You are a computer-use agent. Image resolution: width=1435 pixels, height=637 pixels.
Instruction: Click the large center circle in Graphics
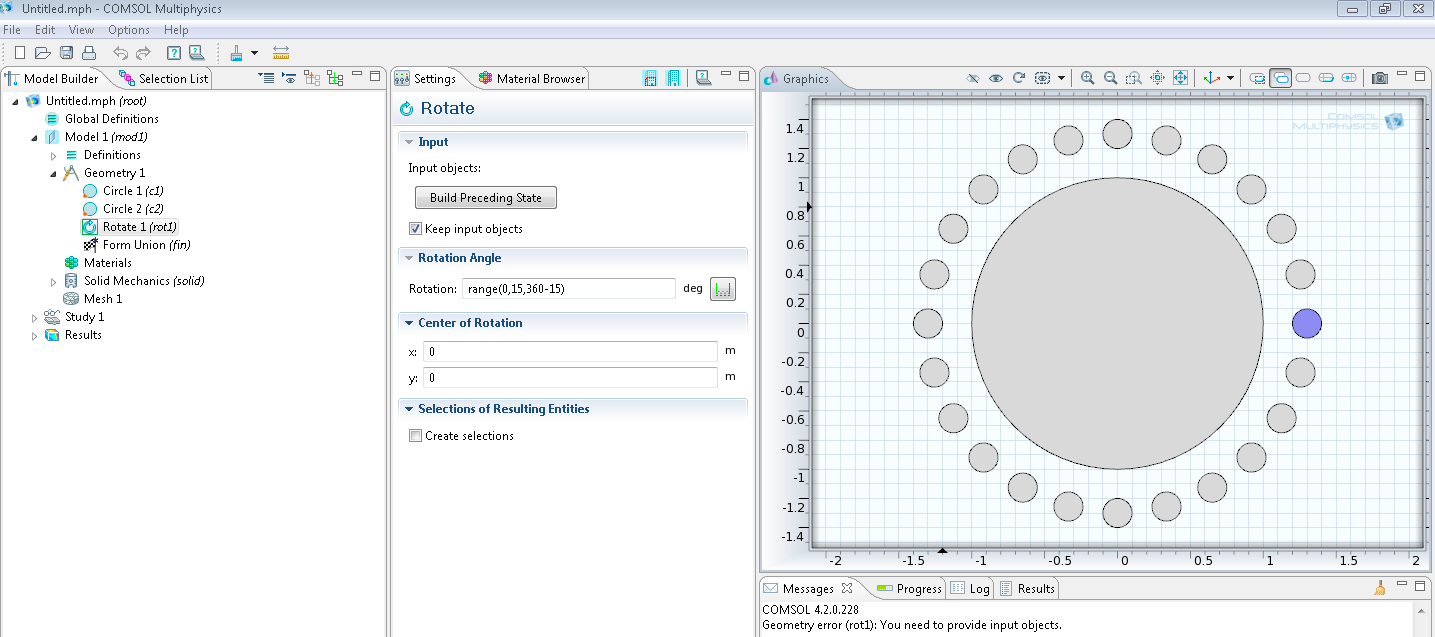point(1117,323)
